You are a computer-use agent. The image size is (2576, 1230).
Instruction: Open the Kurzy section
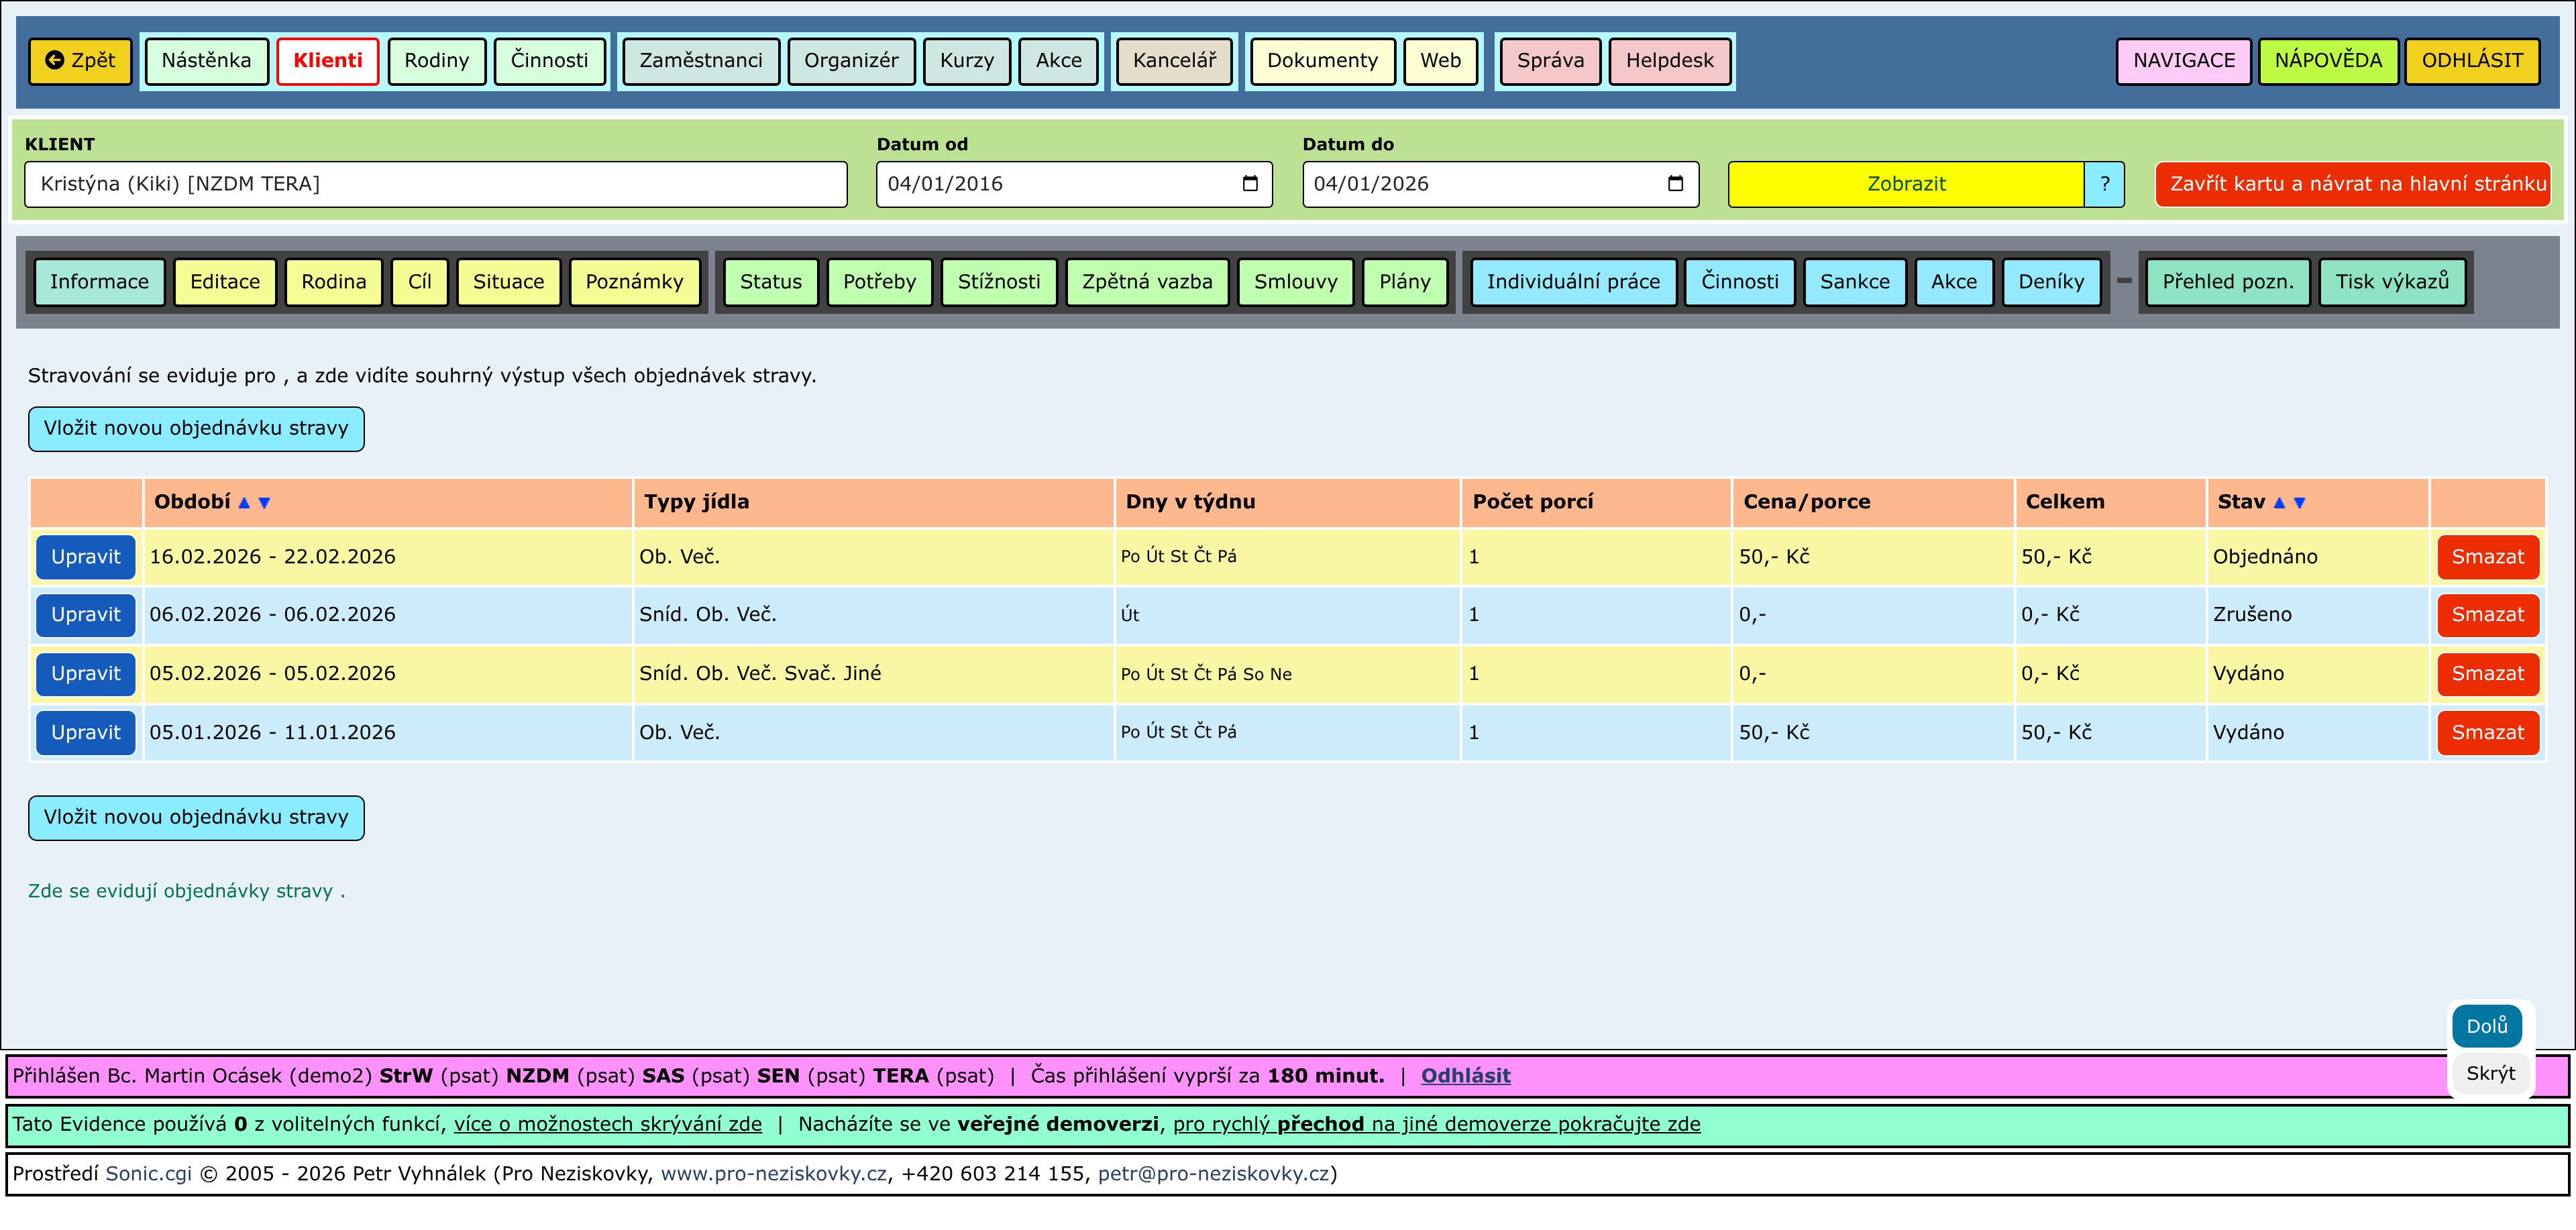967,61
